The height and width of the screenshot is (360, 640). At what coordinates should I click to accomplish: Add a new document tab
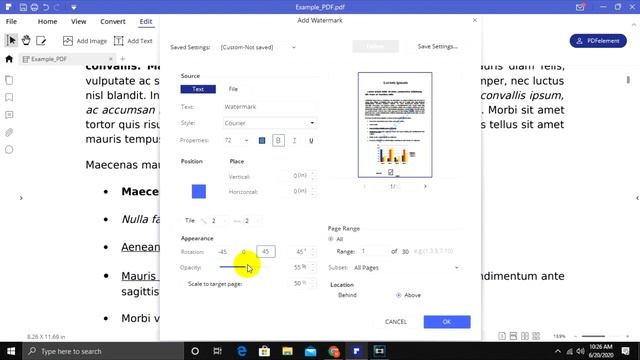tap(122, 59)
